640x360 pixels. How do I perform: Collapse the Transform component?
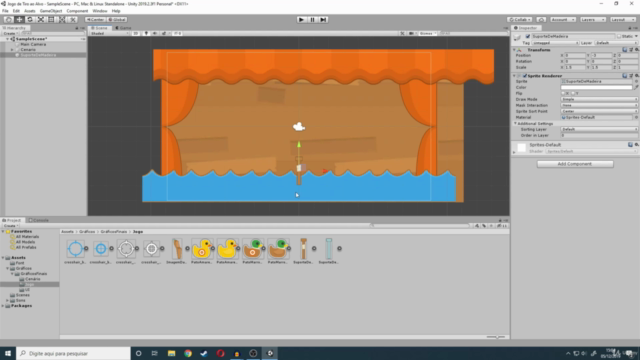click(x=514, y=50)
